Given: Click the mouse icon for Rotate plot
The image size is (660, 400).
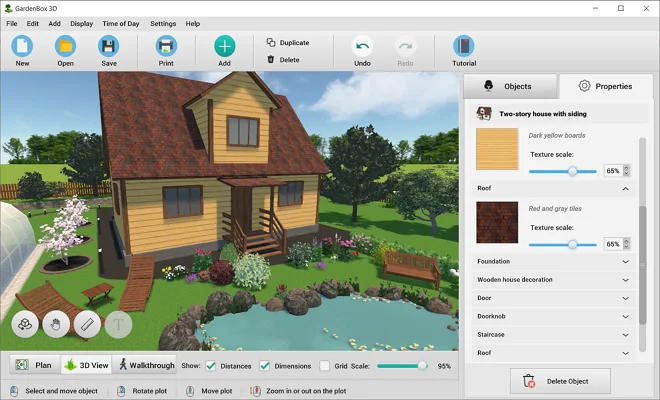Looking at the screenshot, I should point(121,391).
